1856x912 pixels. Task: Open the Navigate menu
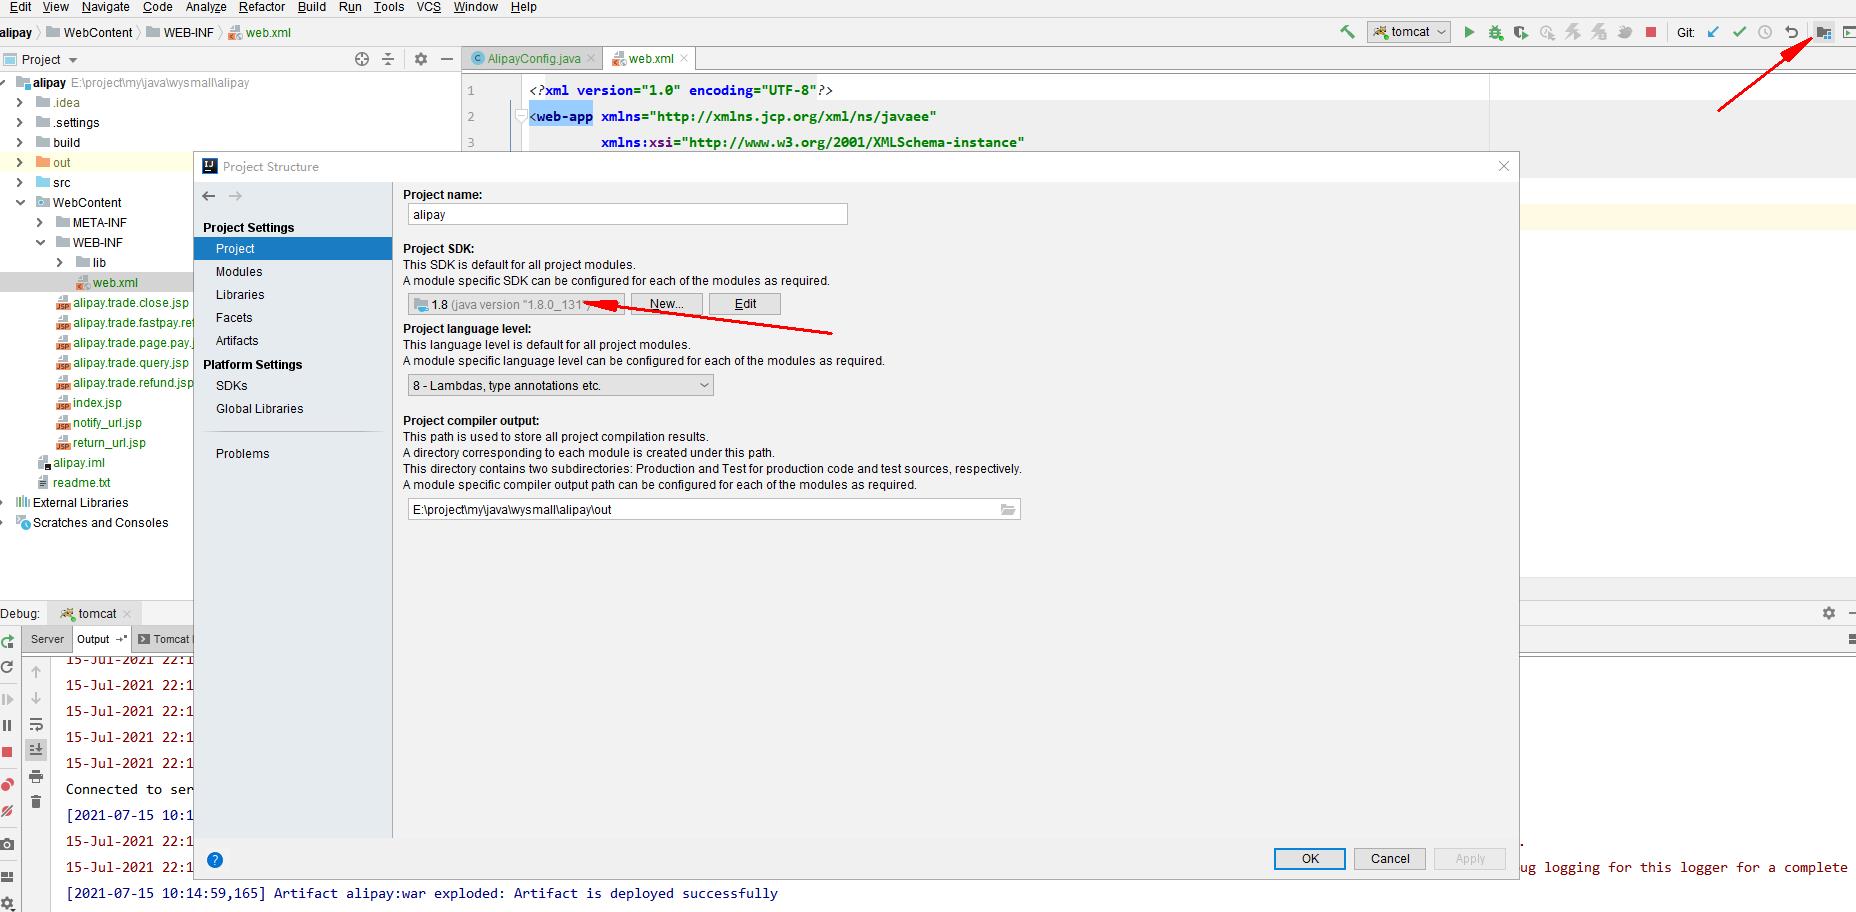[x=106, y=7]
